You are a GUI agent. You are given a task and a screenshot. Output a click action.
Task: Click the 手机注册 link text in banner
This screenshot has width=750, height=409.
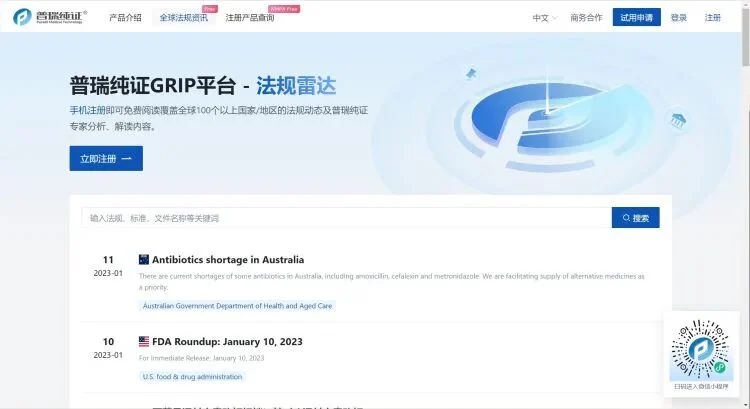(88, 111)
